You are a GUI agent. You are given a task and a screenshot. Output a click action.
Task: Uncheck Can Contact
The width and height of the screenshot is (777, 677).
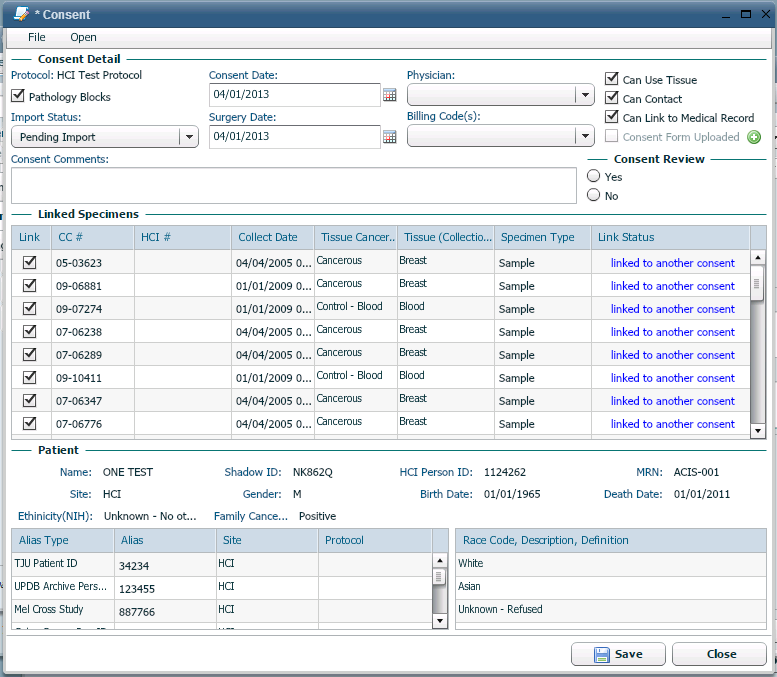point(611,98)
